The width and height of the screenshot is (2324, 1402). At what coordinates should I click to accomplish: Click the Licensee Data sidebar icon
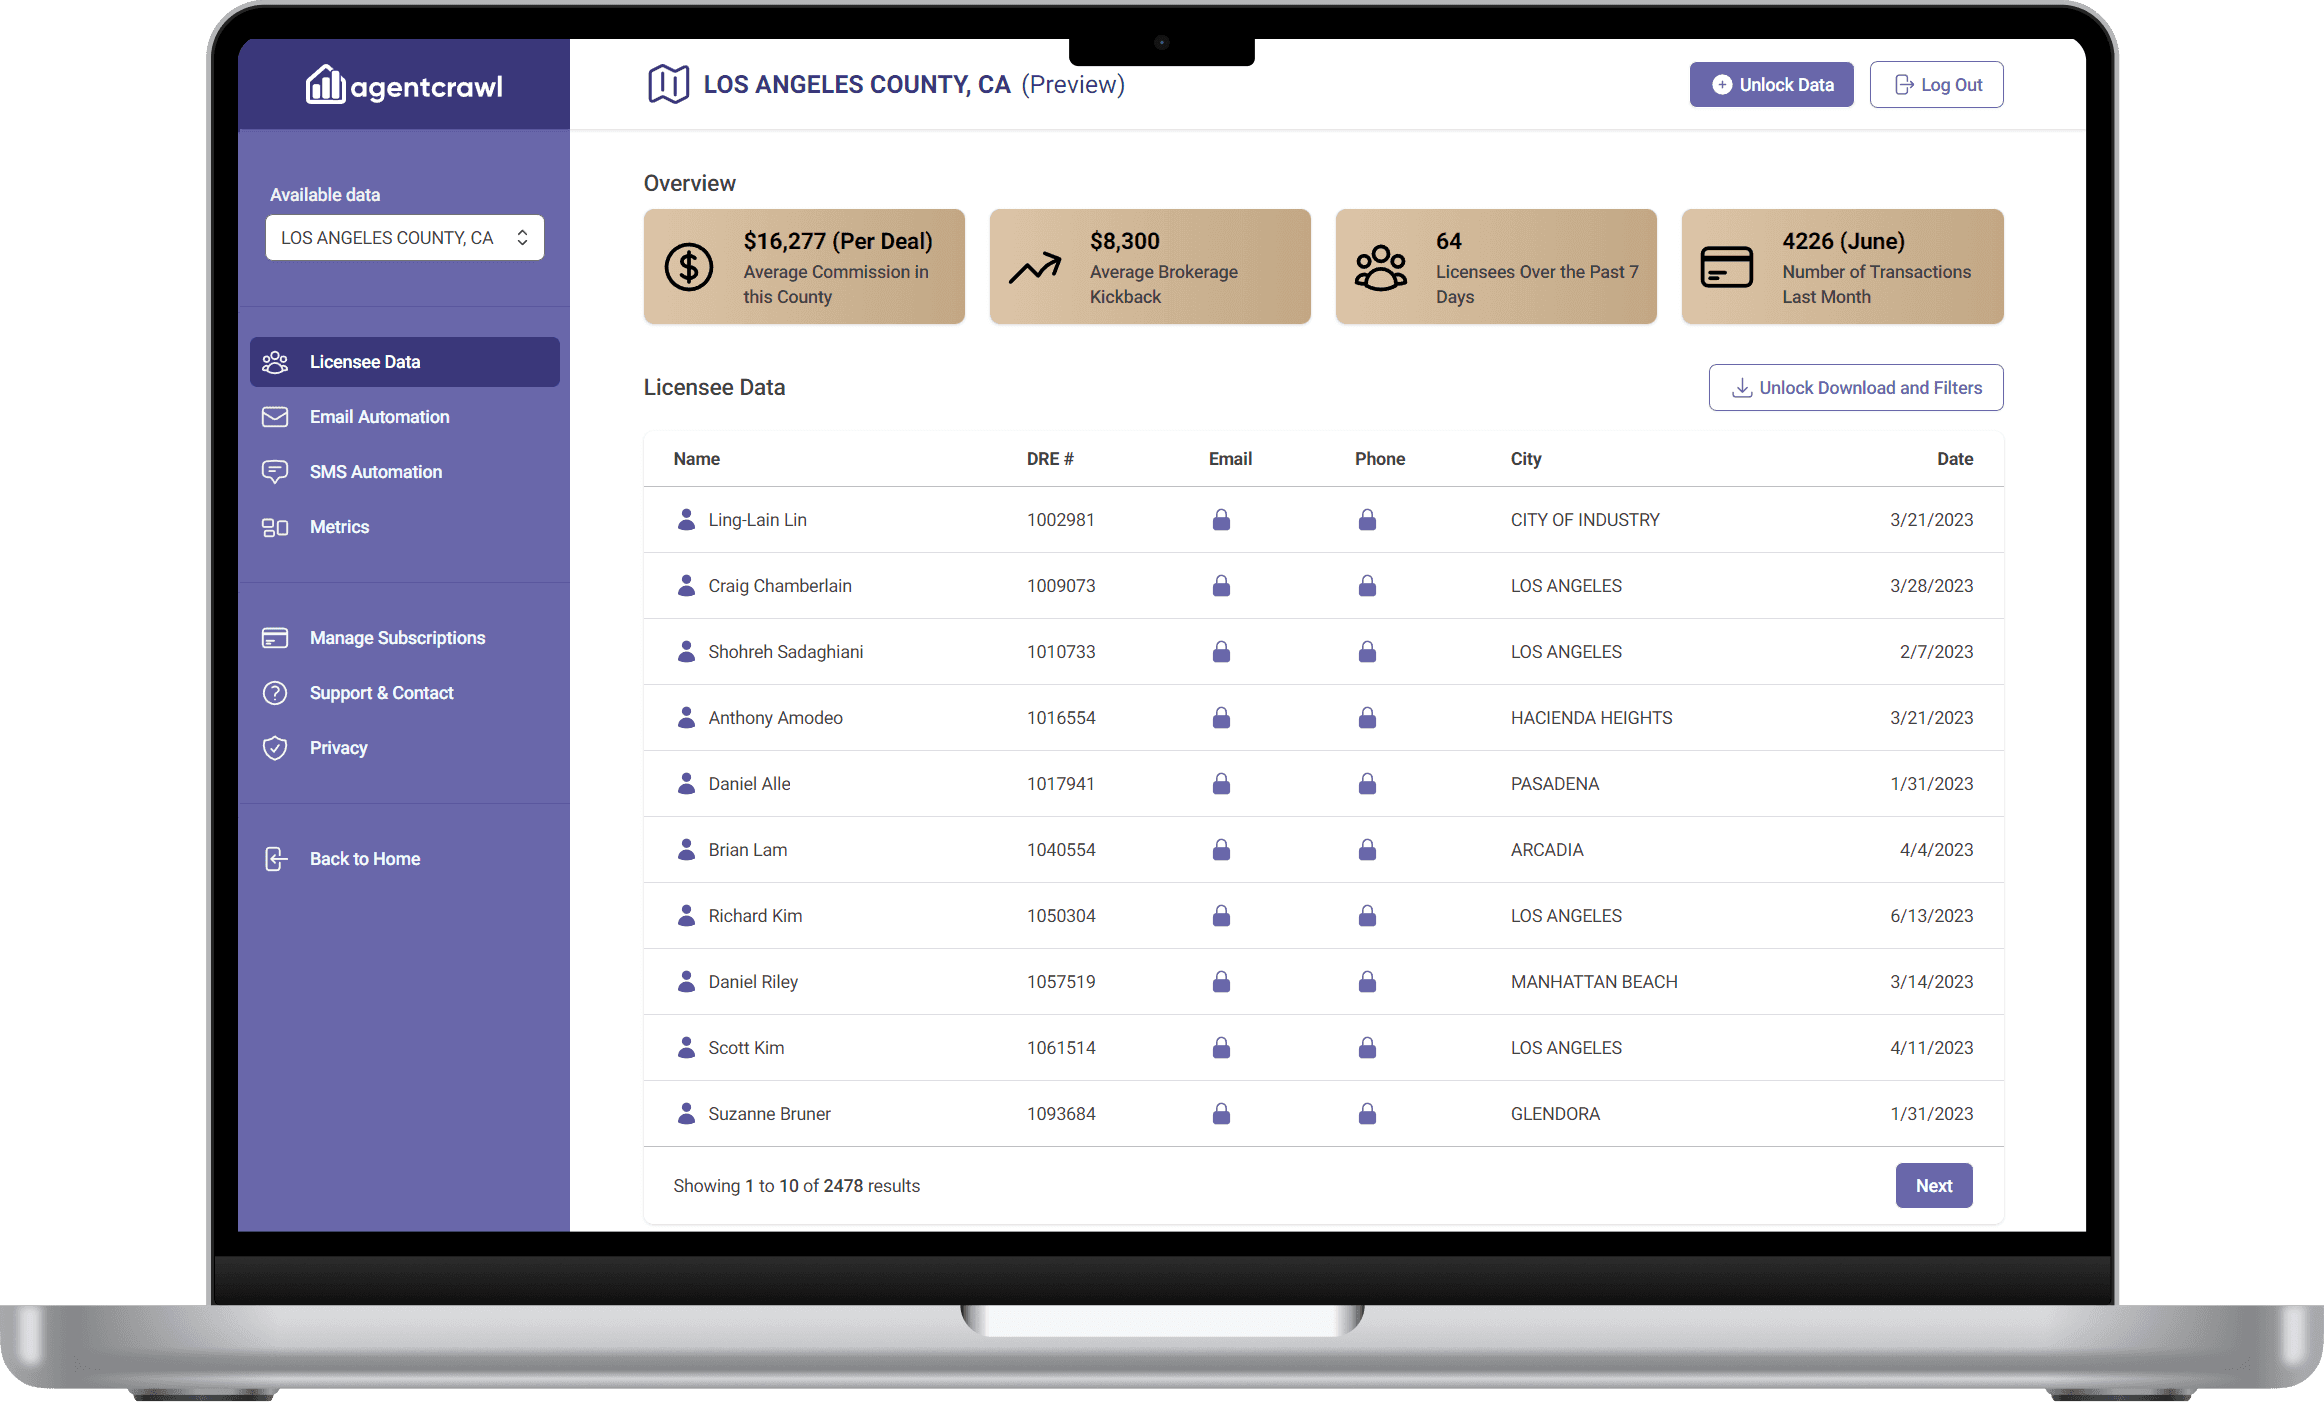(276, 362)
